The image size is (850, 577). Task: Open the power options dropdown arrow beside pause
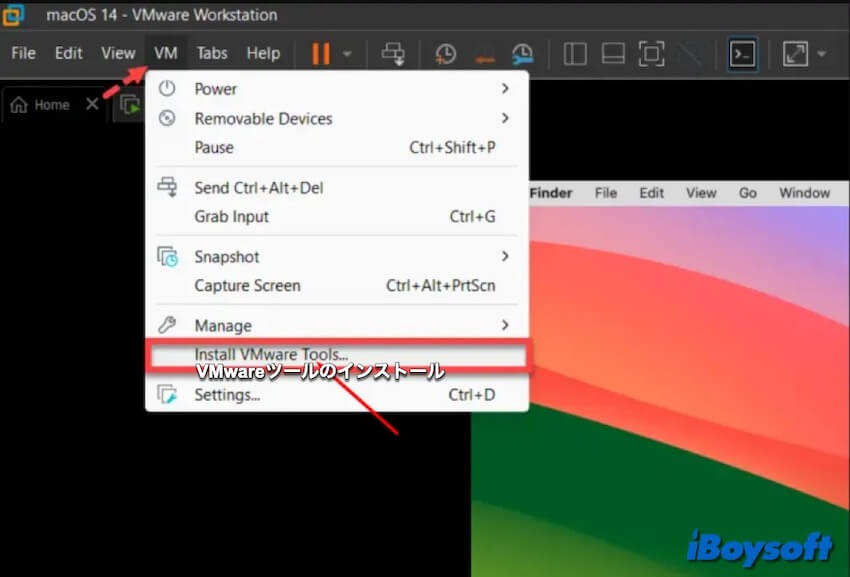click(x=347, y=54)
